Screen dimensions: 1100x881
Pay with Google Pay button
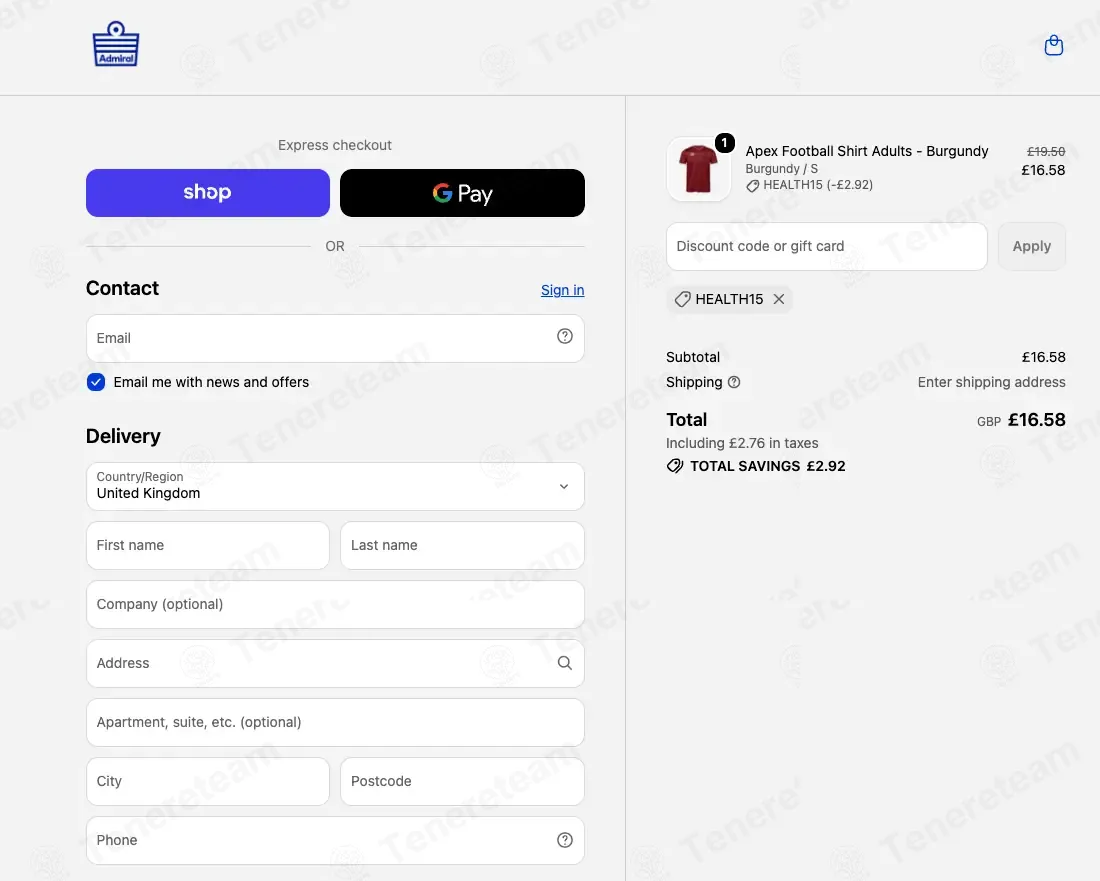pos(462,193)
